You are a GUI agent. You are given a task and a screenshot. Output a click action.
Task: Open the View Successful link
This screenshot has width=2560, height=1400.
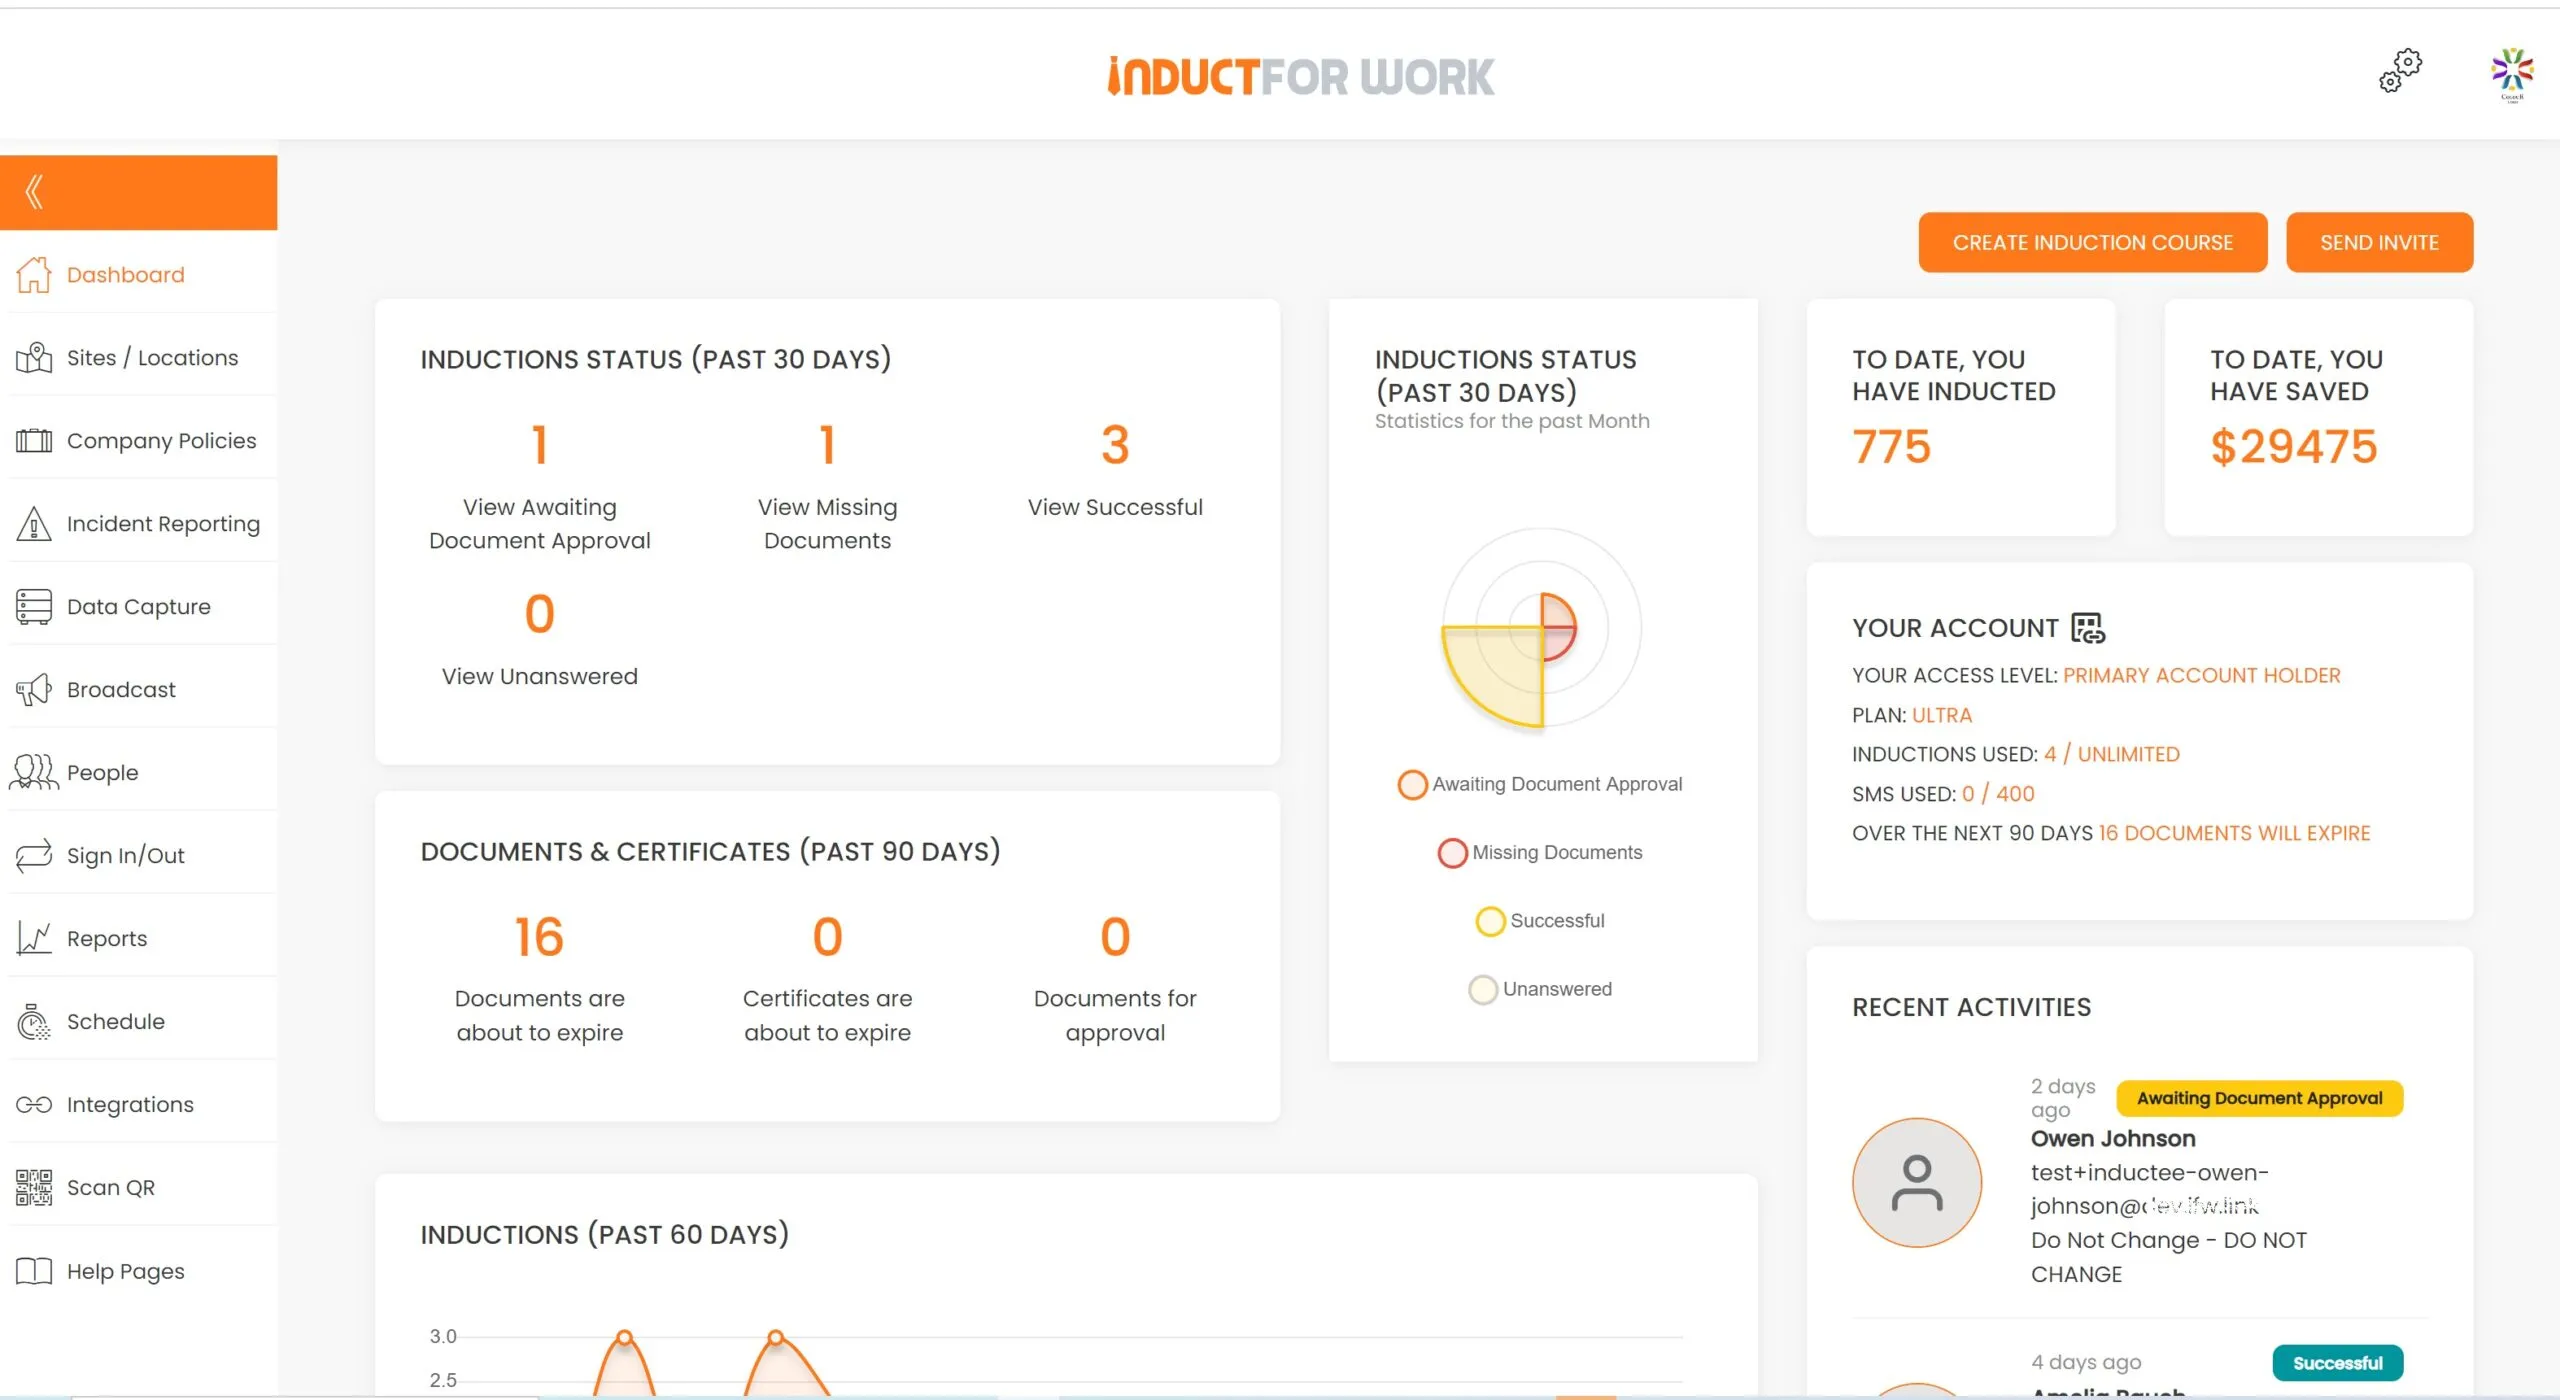[1115, 507]
